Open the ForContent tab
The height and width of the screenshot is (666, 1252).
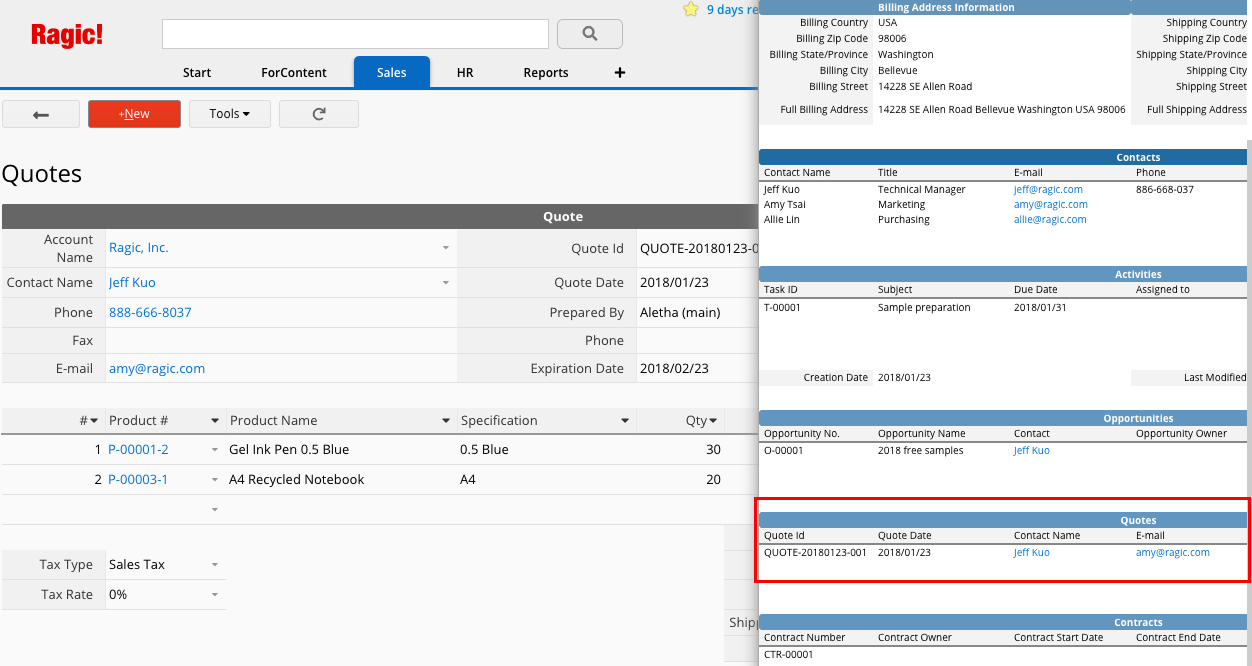(294, 72)
